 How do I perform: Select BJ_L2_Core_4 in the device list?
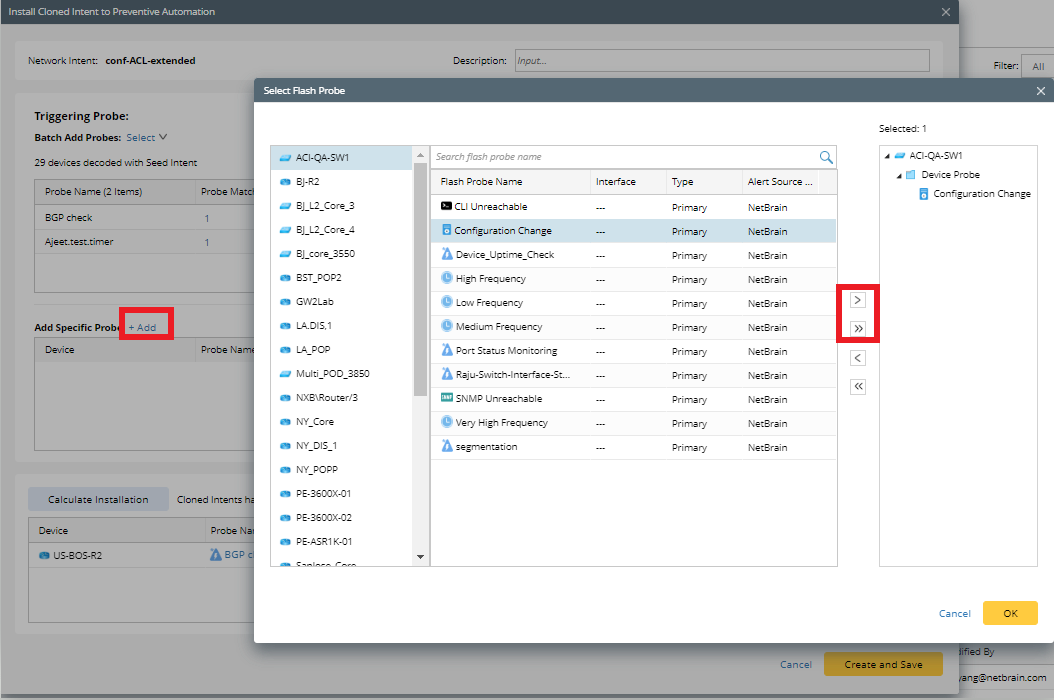point(341,229)
